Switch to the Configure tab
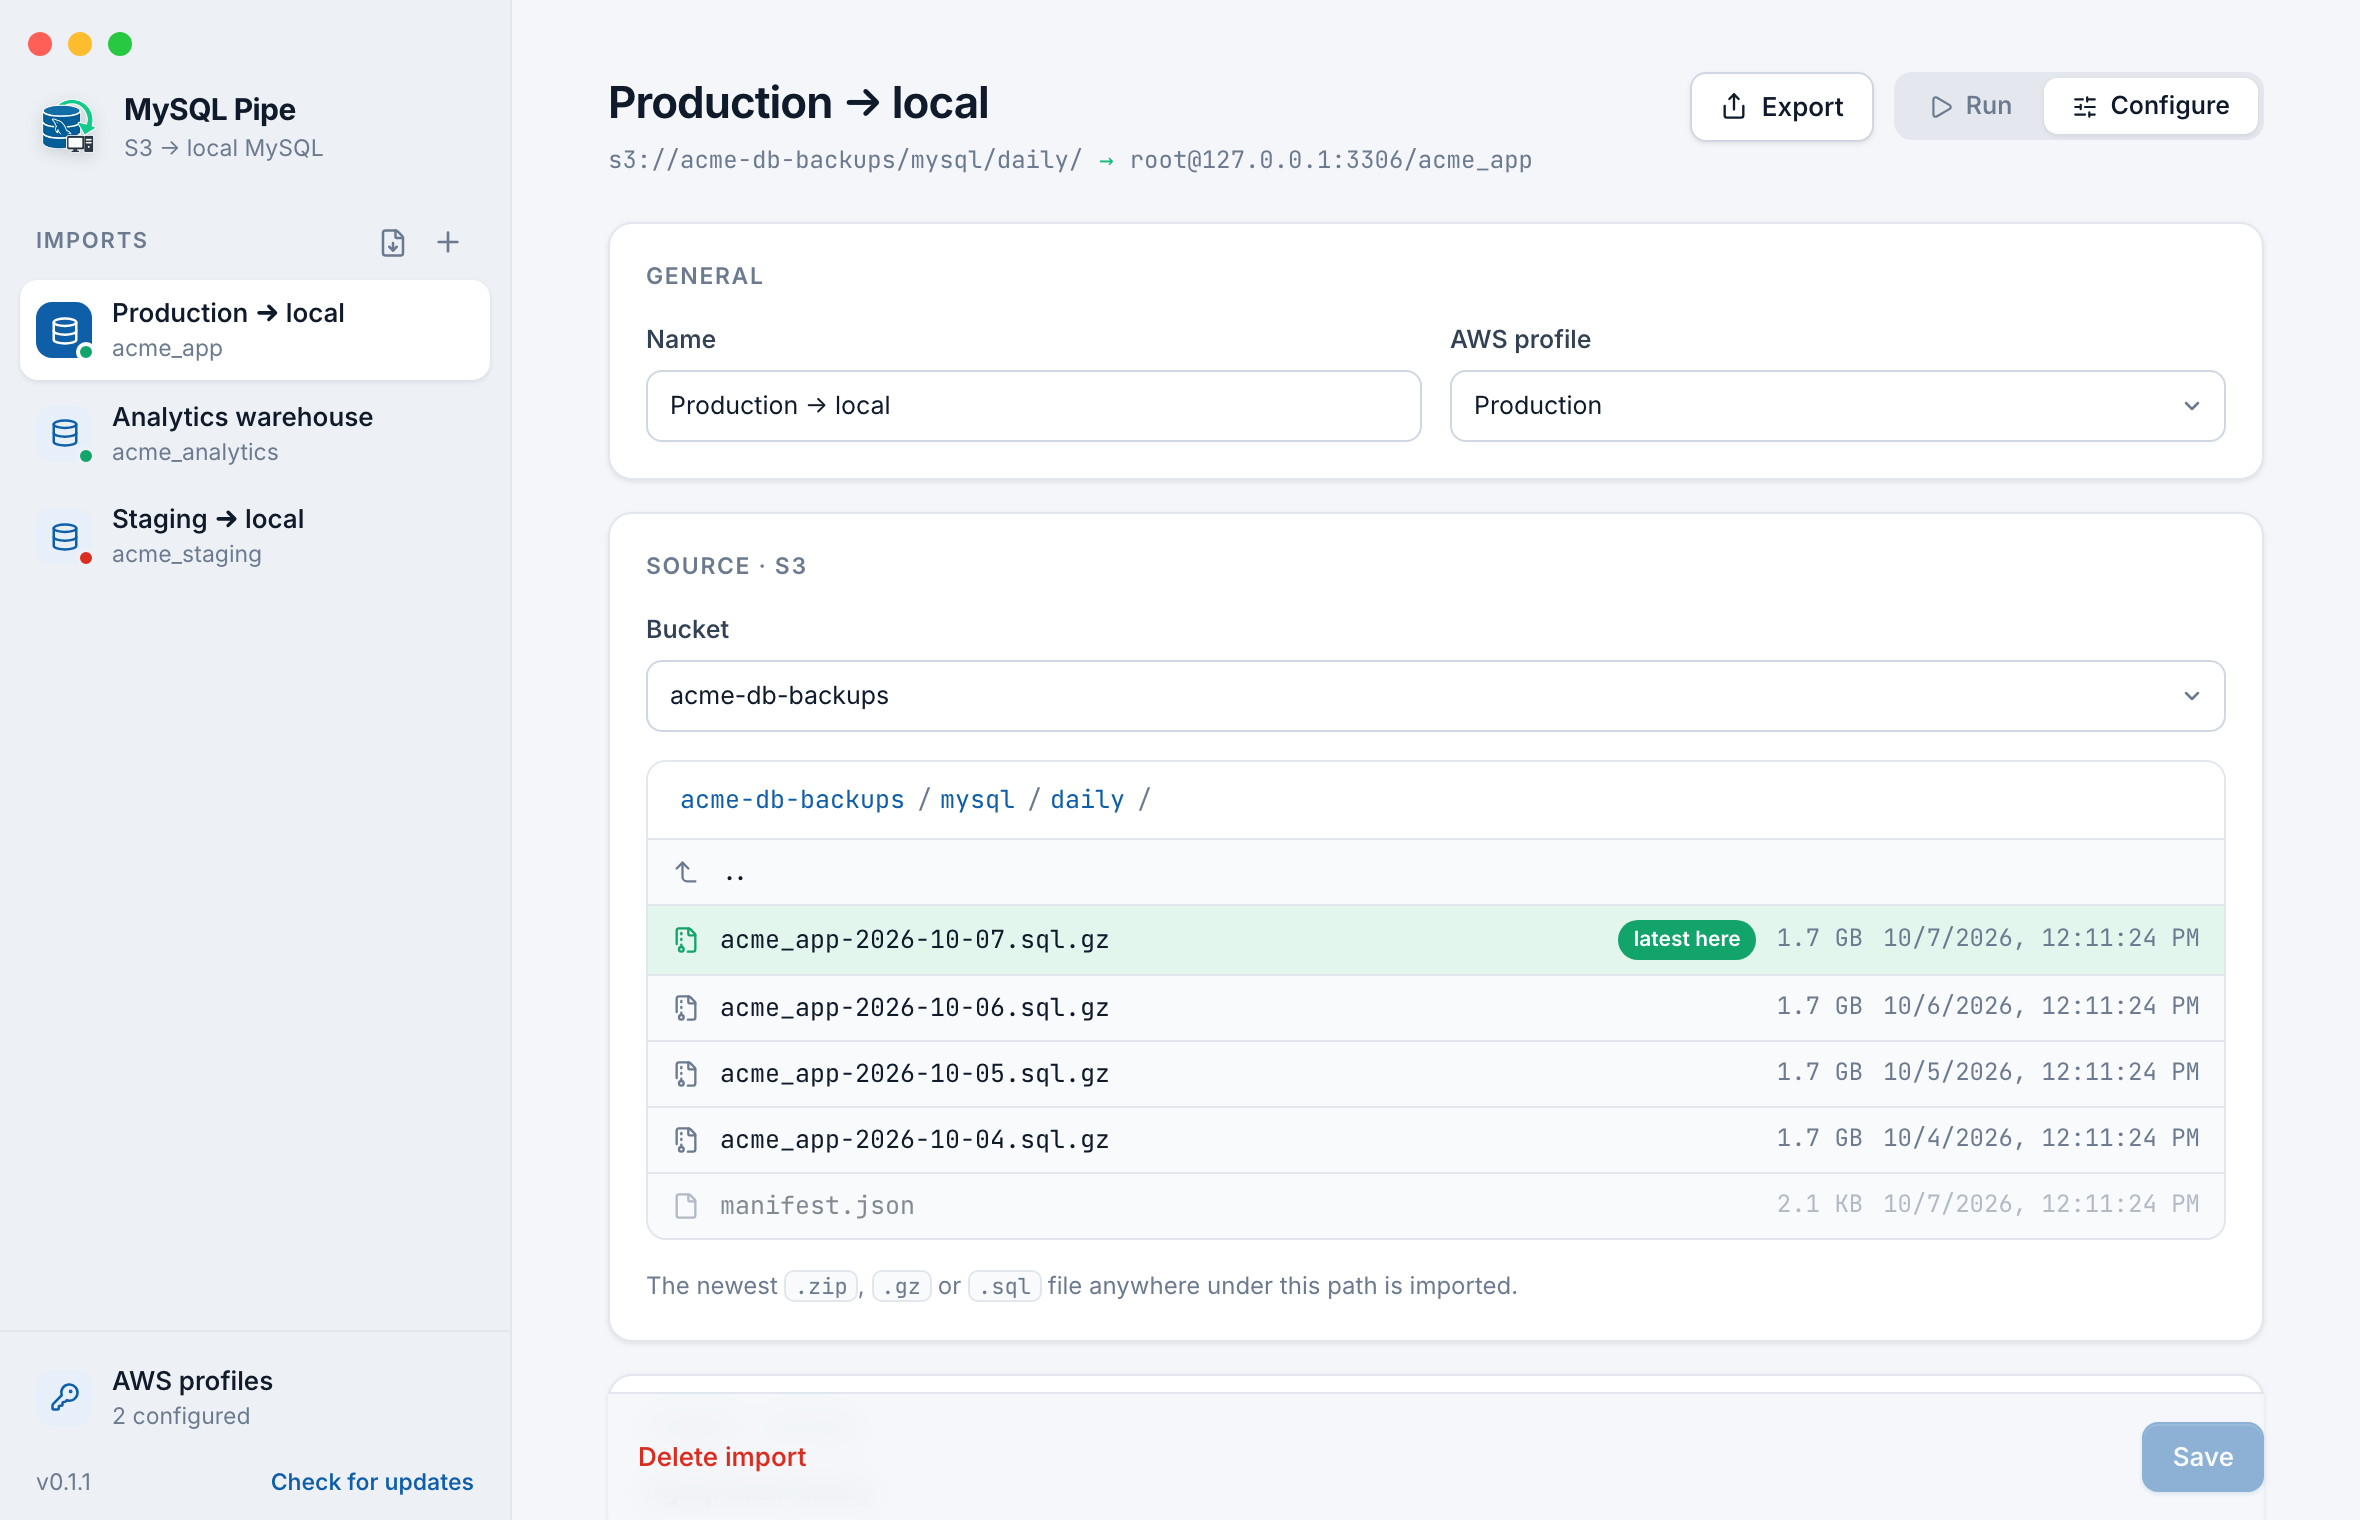The height and width of the screenshot is (1520, 2360). point(2150,106)
